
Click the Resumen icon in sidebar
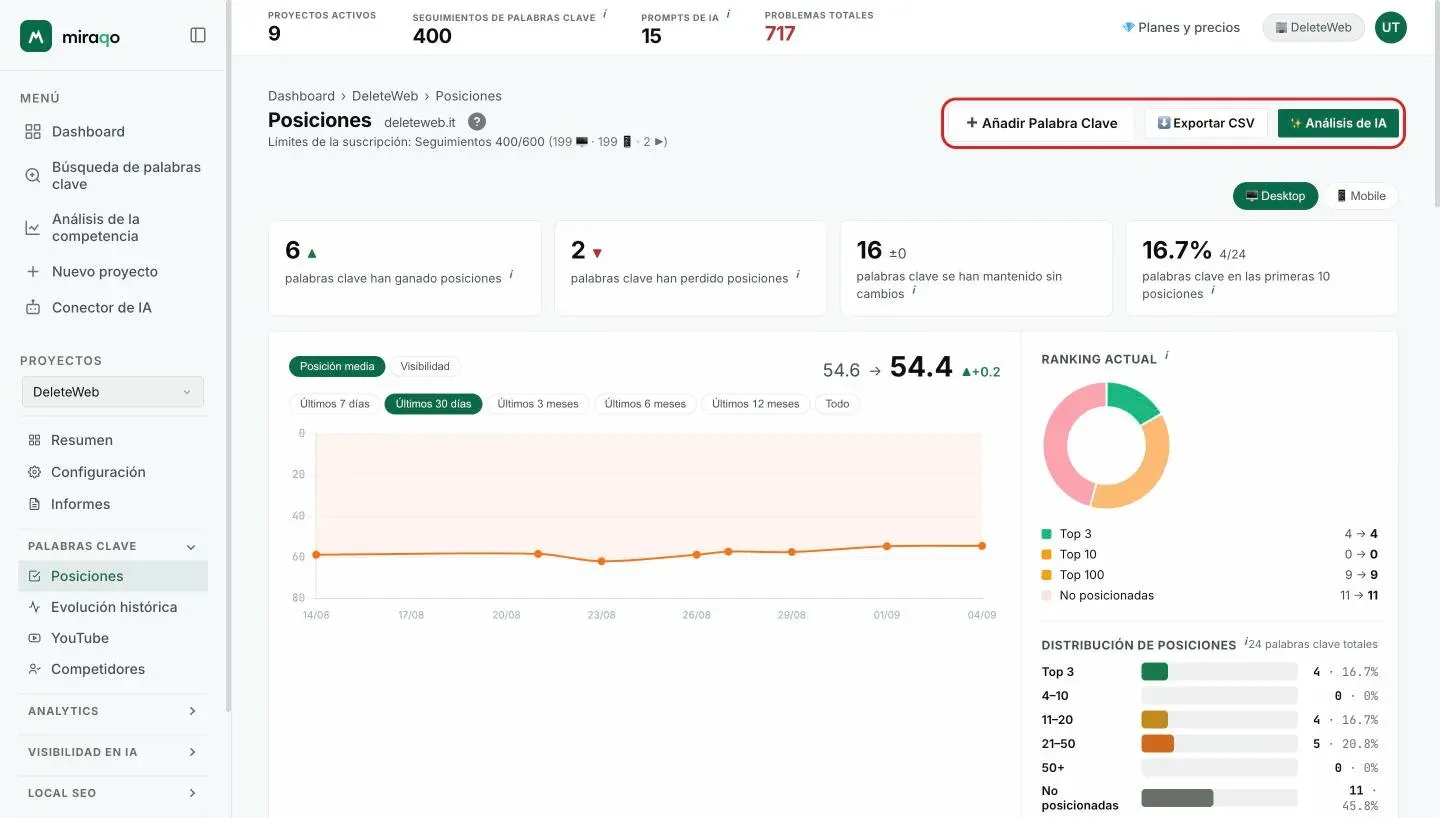click(35, 440)
